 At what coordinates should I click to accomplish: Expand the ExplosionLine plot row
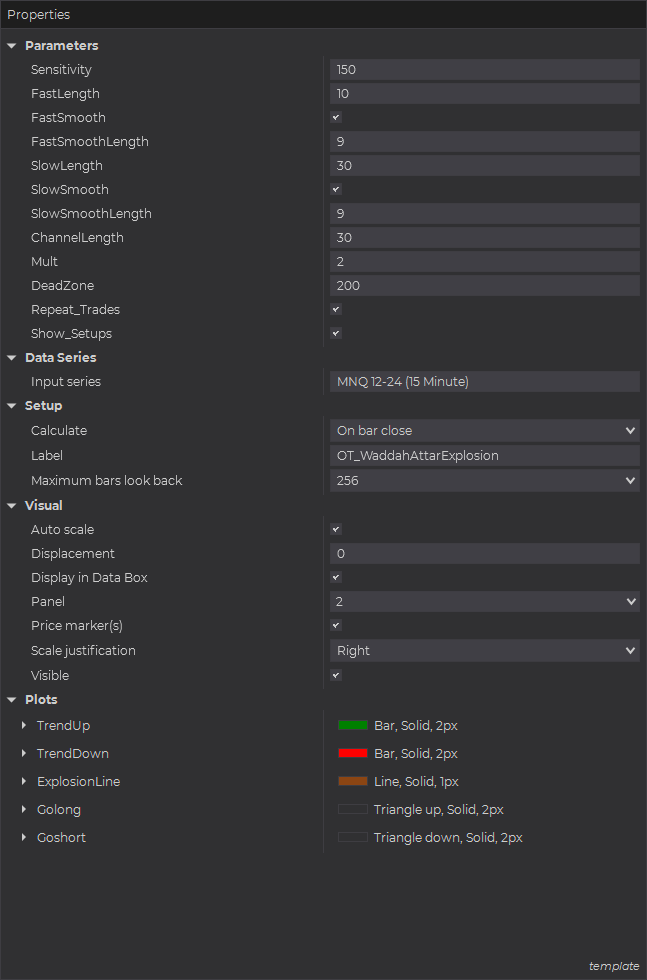24,782
